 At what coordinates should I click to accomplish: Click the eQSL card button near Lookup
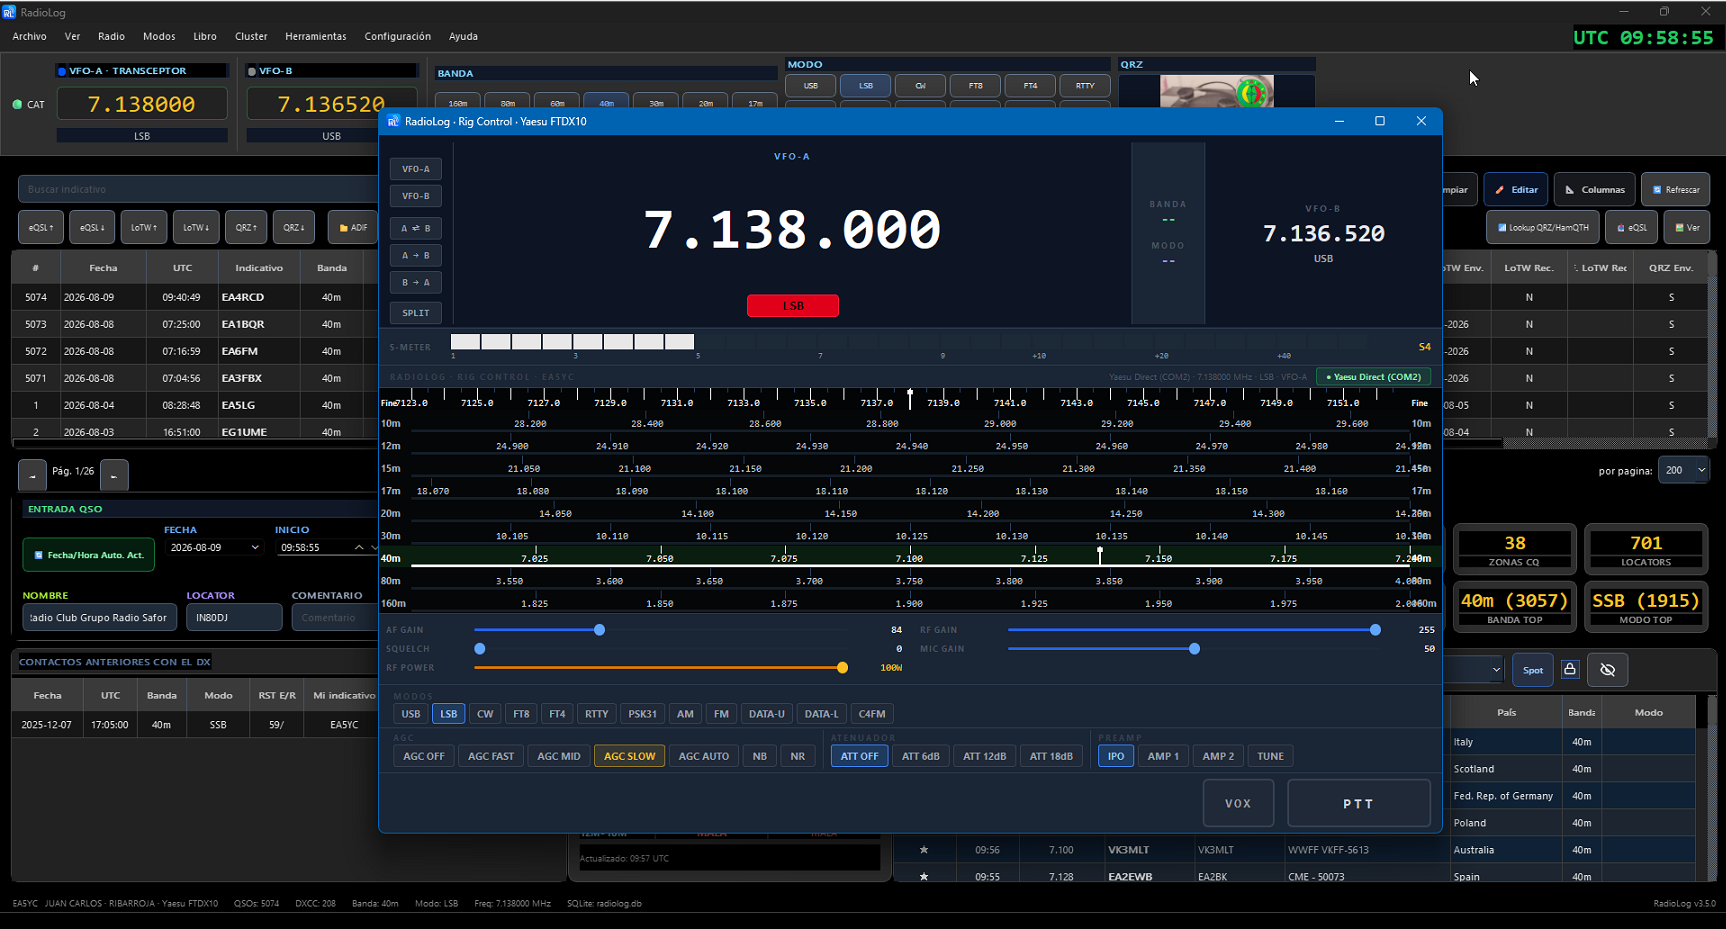pos(1630,227)
